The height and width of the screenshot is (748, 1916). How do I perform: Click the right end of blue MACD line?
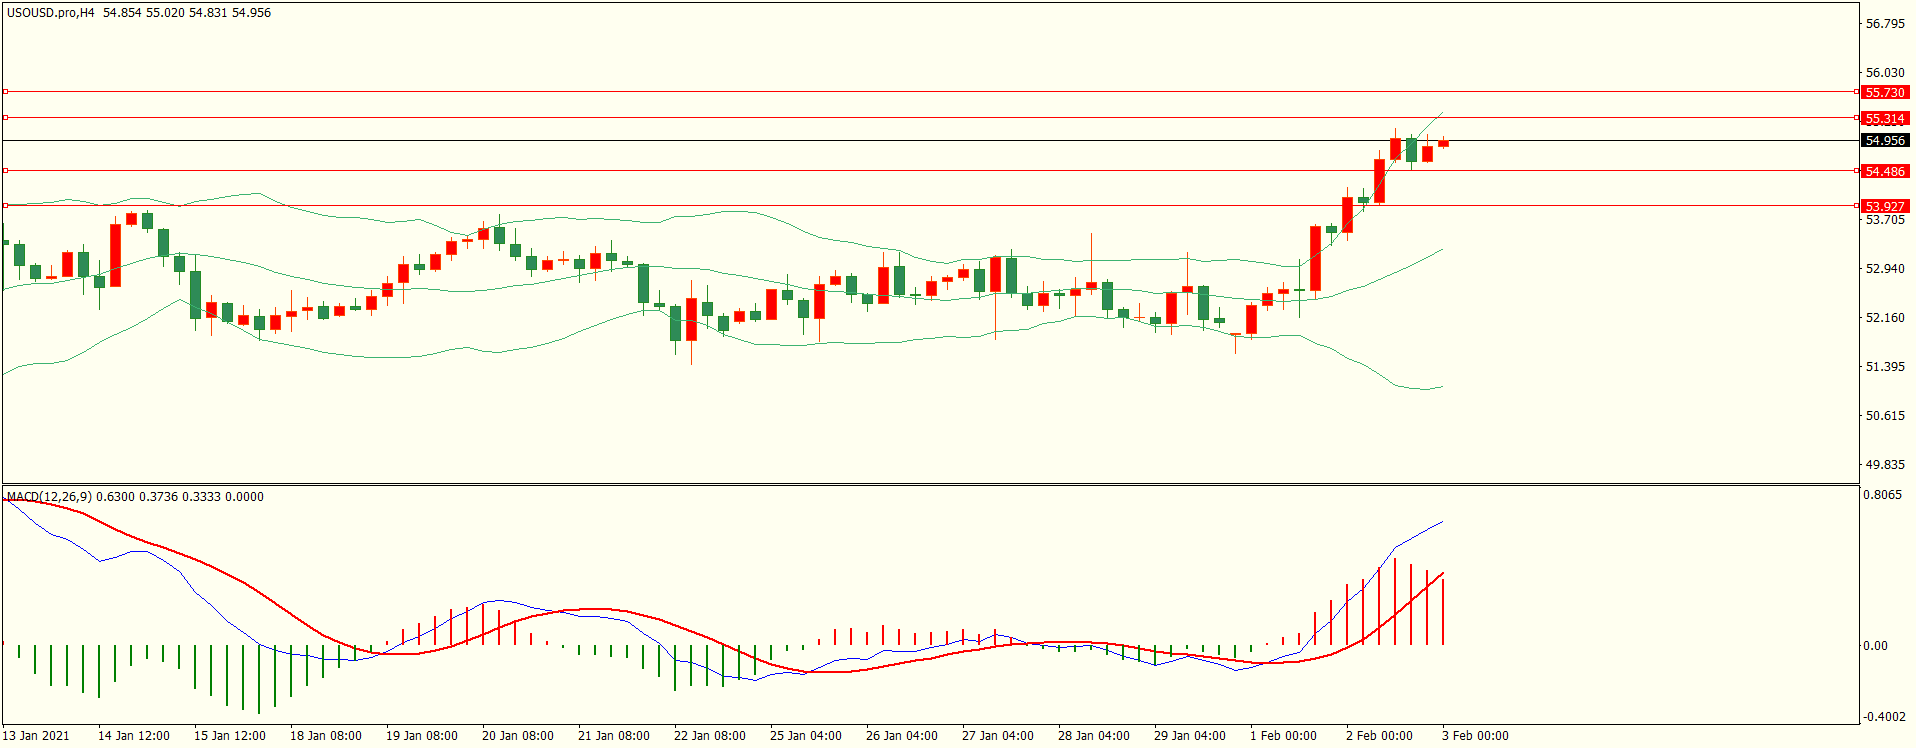(x=1442, y=522)
